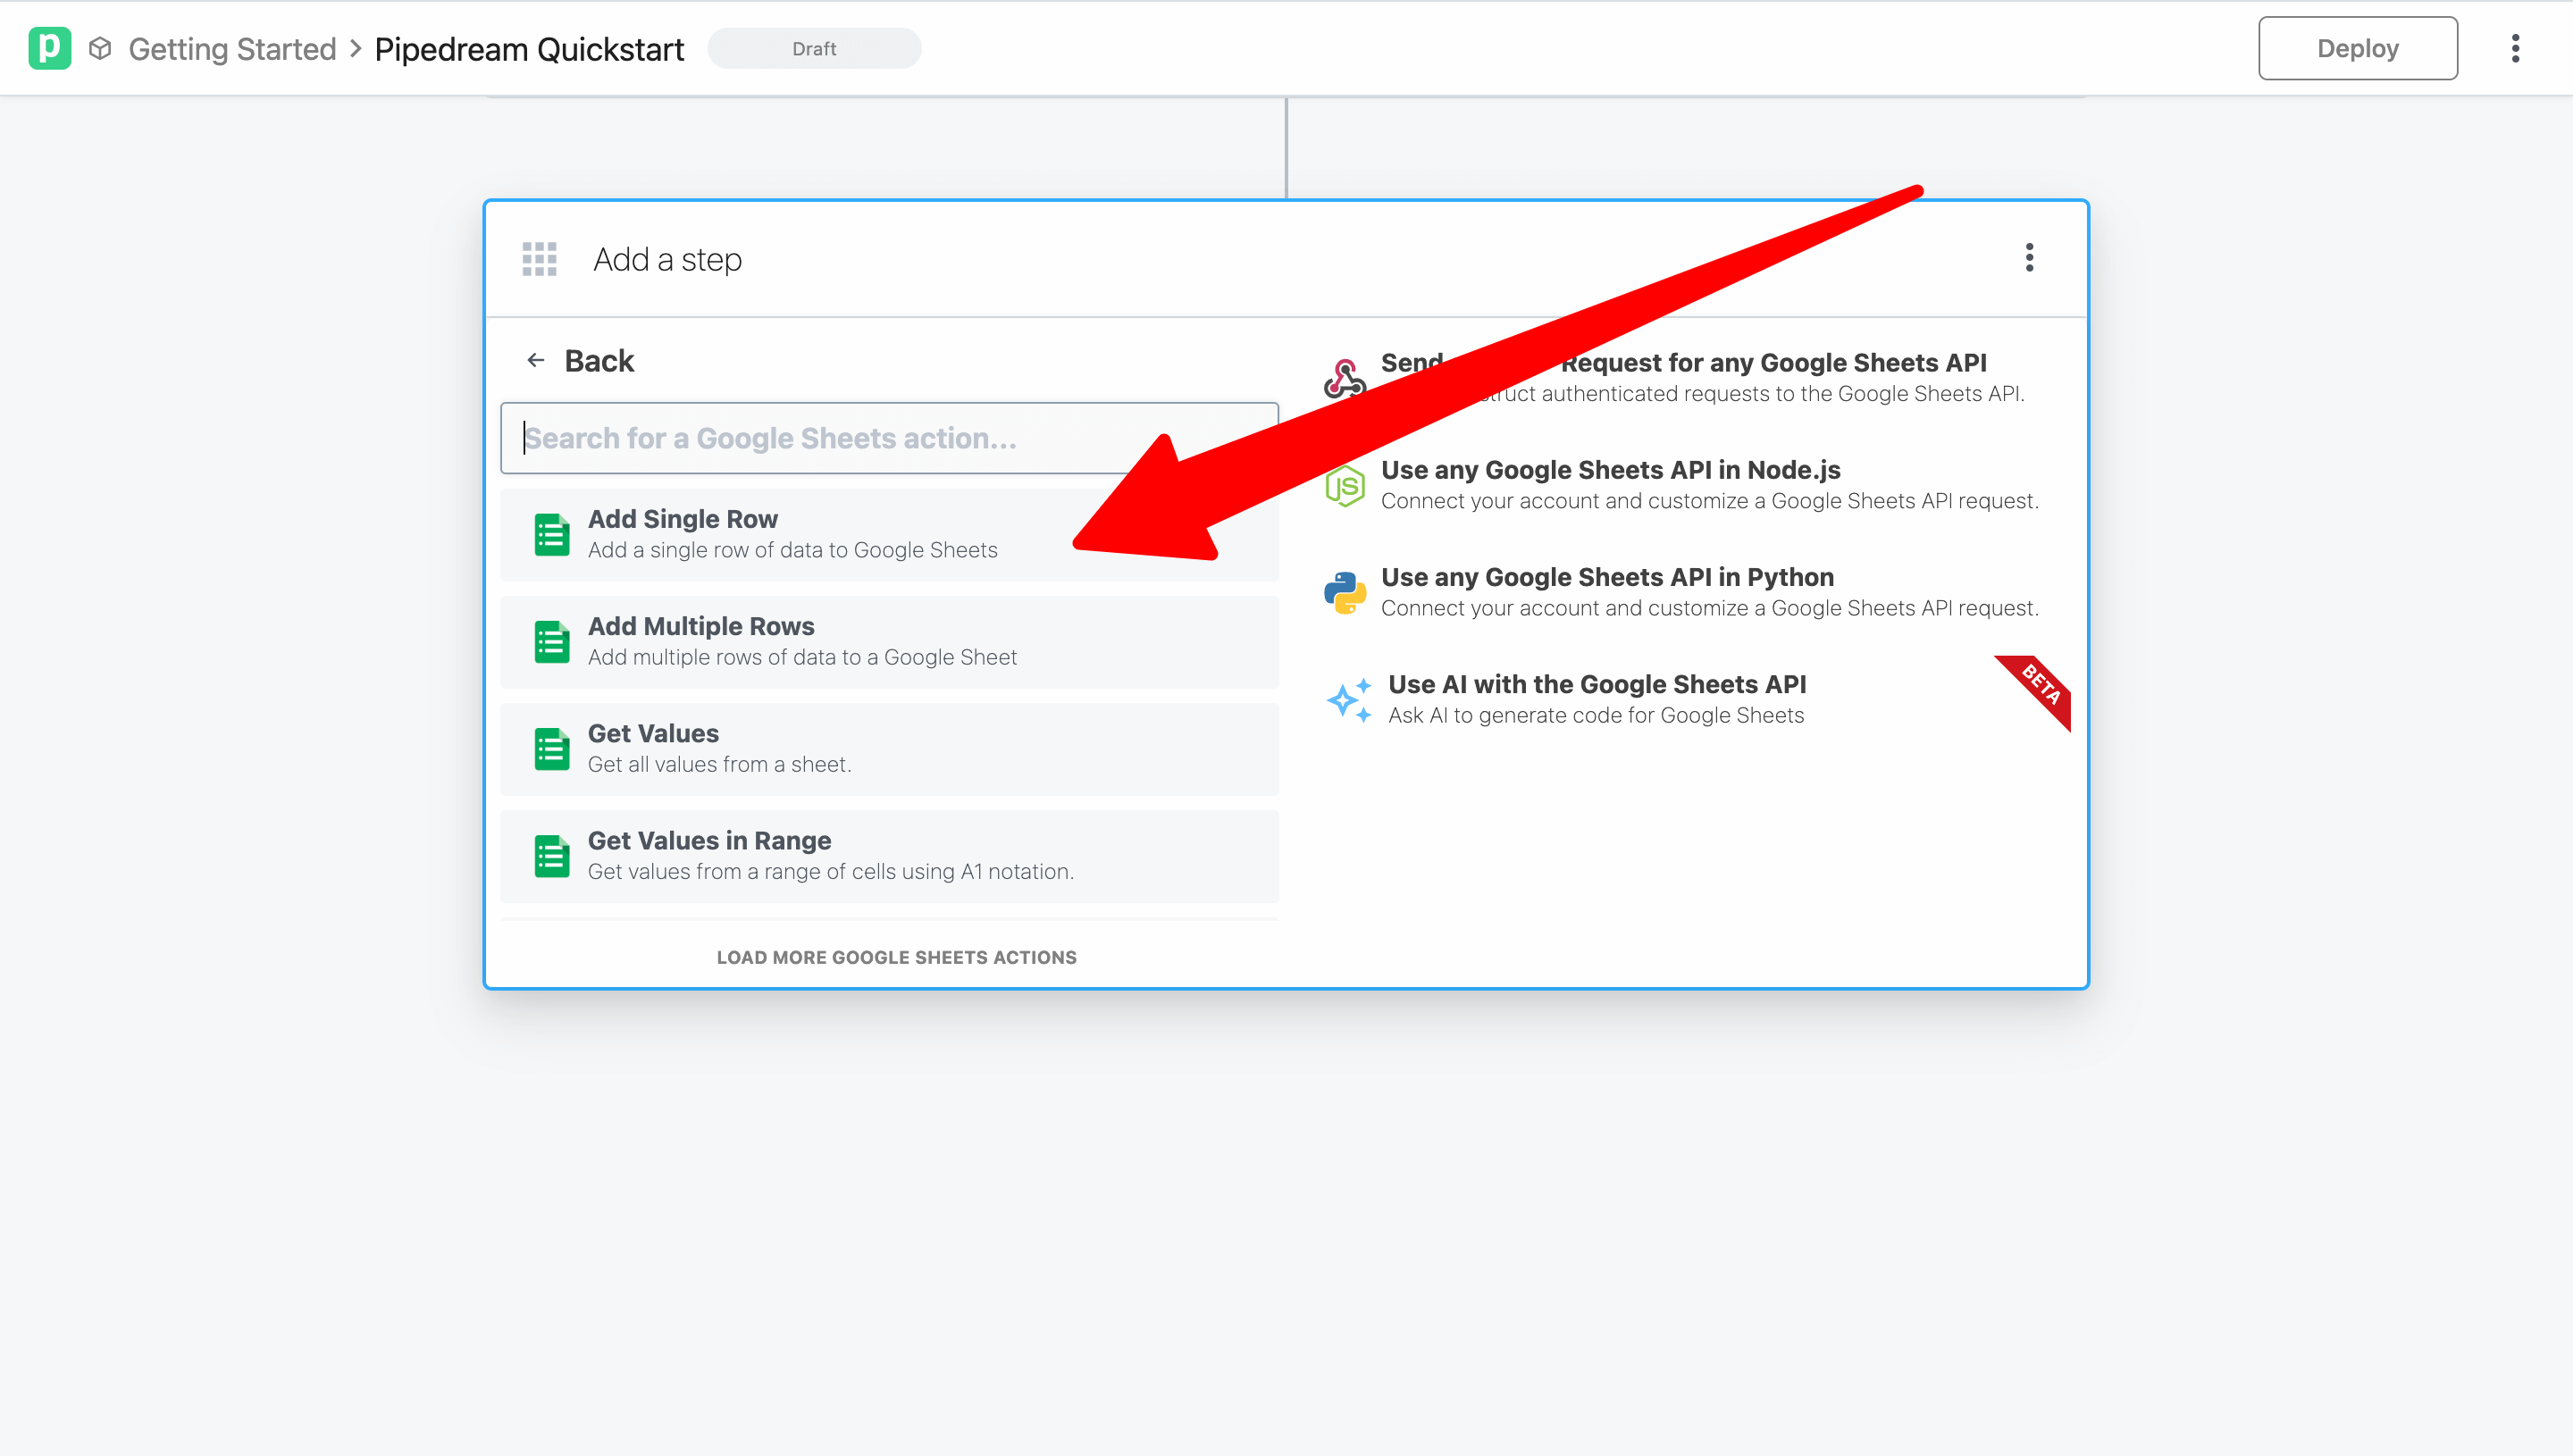The width and height of the screenshot is (2573, 1456).
Task: Open the Getting Started breadcrumb
Action: tap(232, 48)
